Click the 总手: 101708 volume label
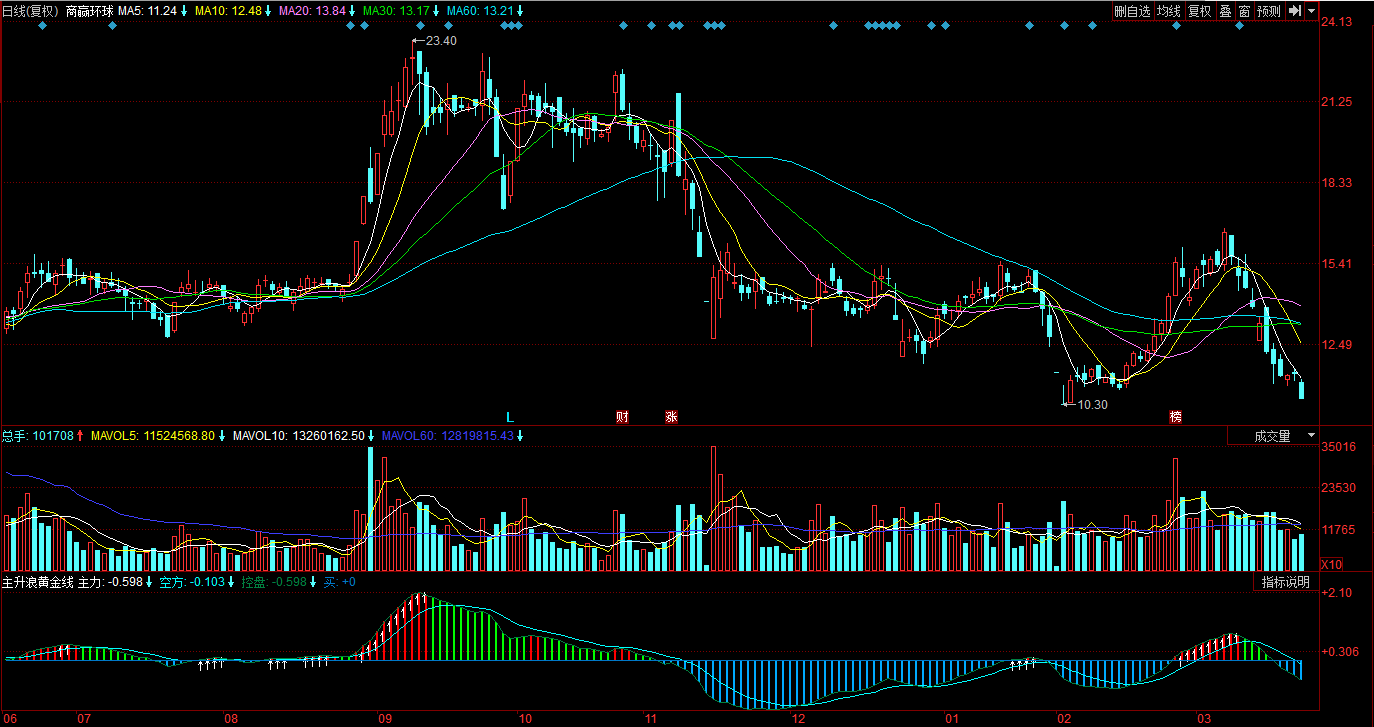Image resolution: width=1374 pixels, height=727 pixels. (38, 436)
